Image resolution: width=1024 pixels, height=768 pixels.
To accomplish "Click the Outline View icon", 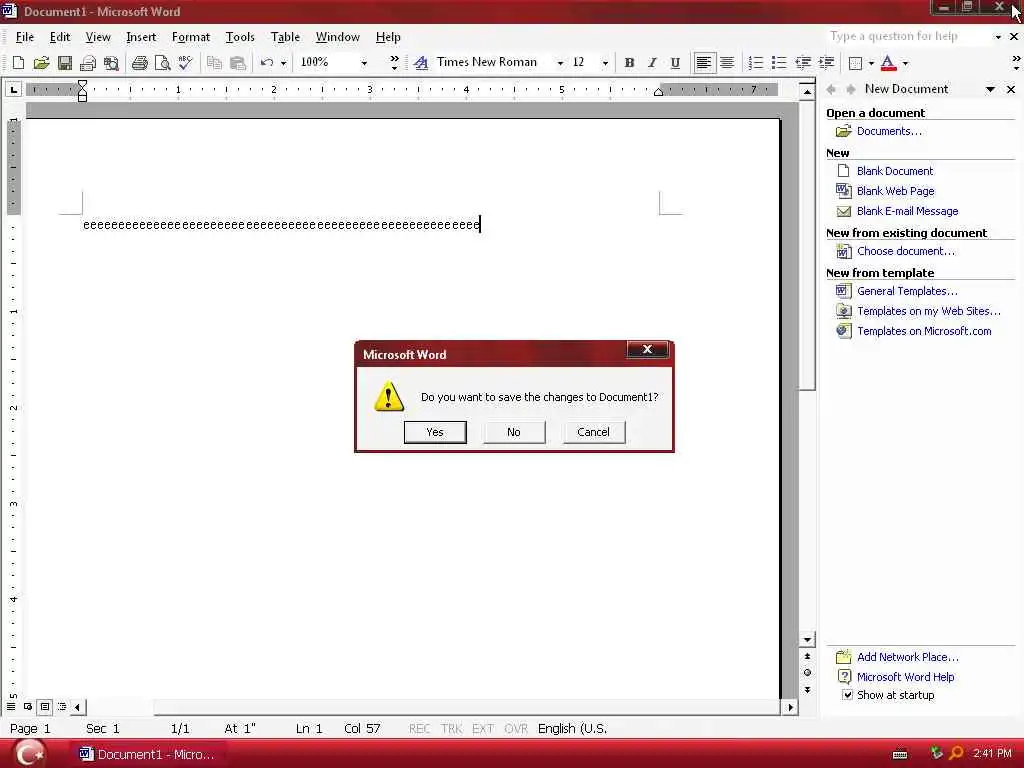I will point(62,707).
